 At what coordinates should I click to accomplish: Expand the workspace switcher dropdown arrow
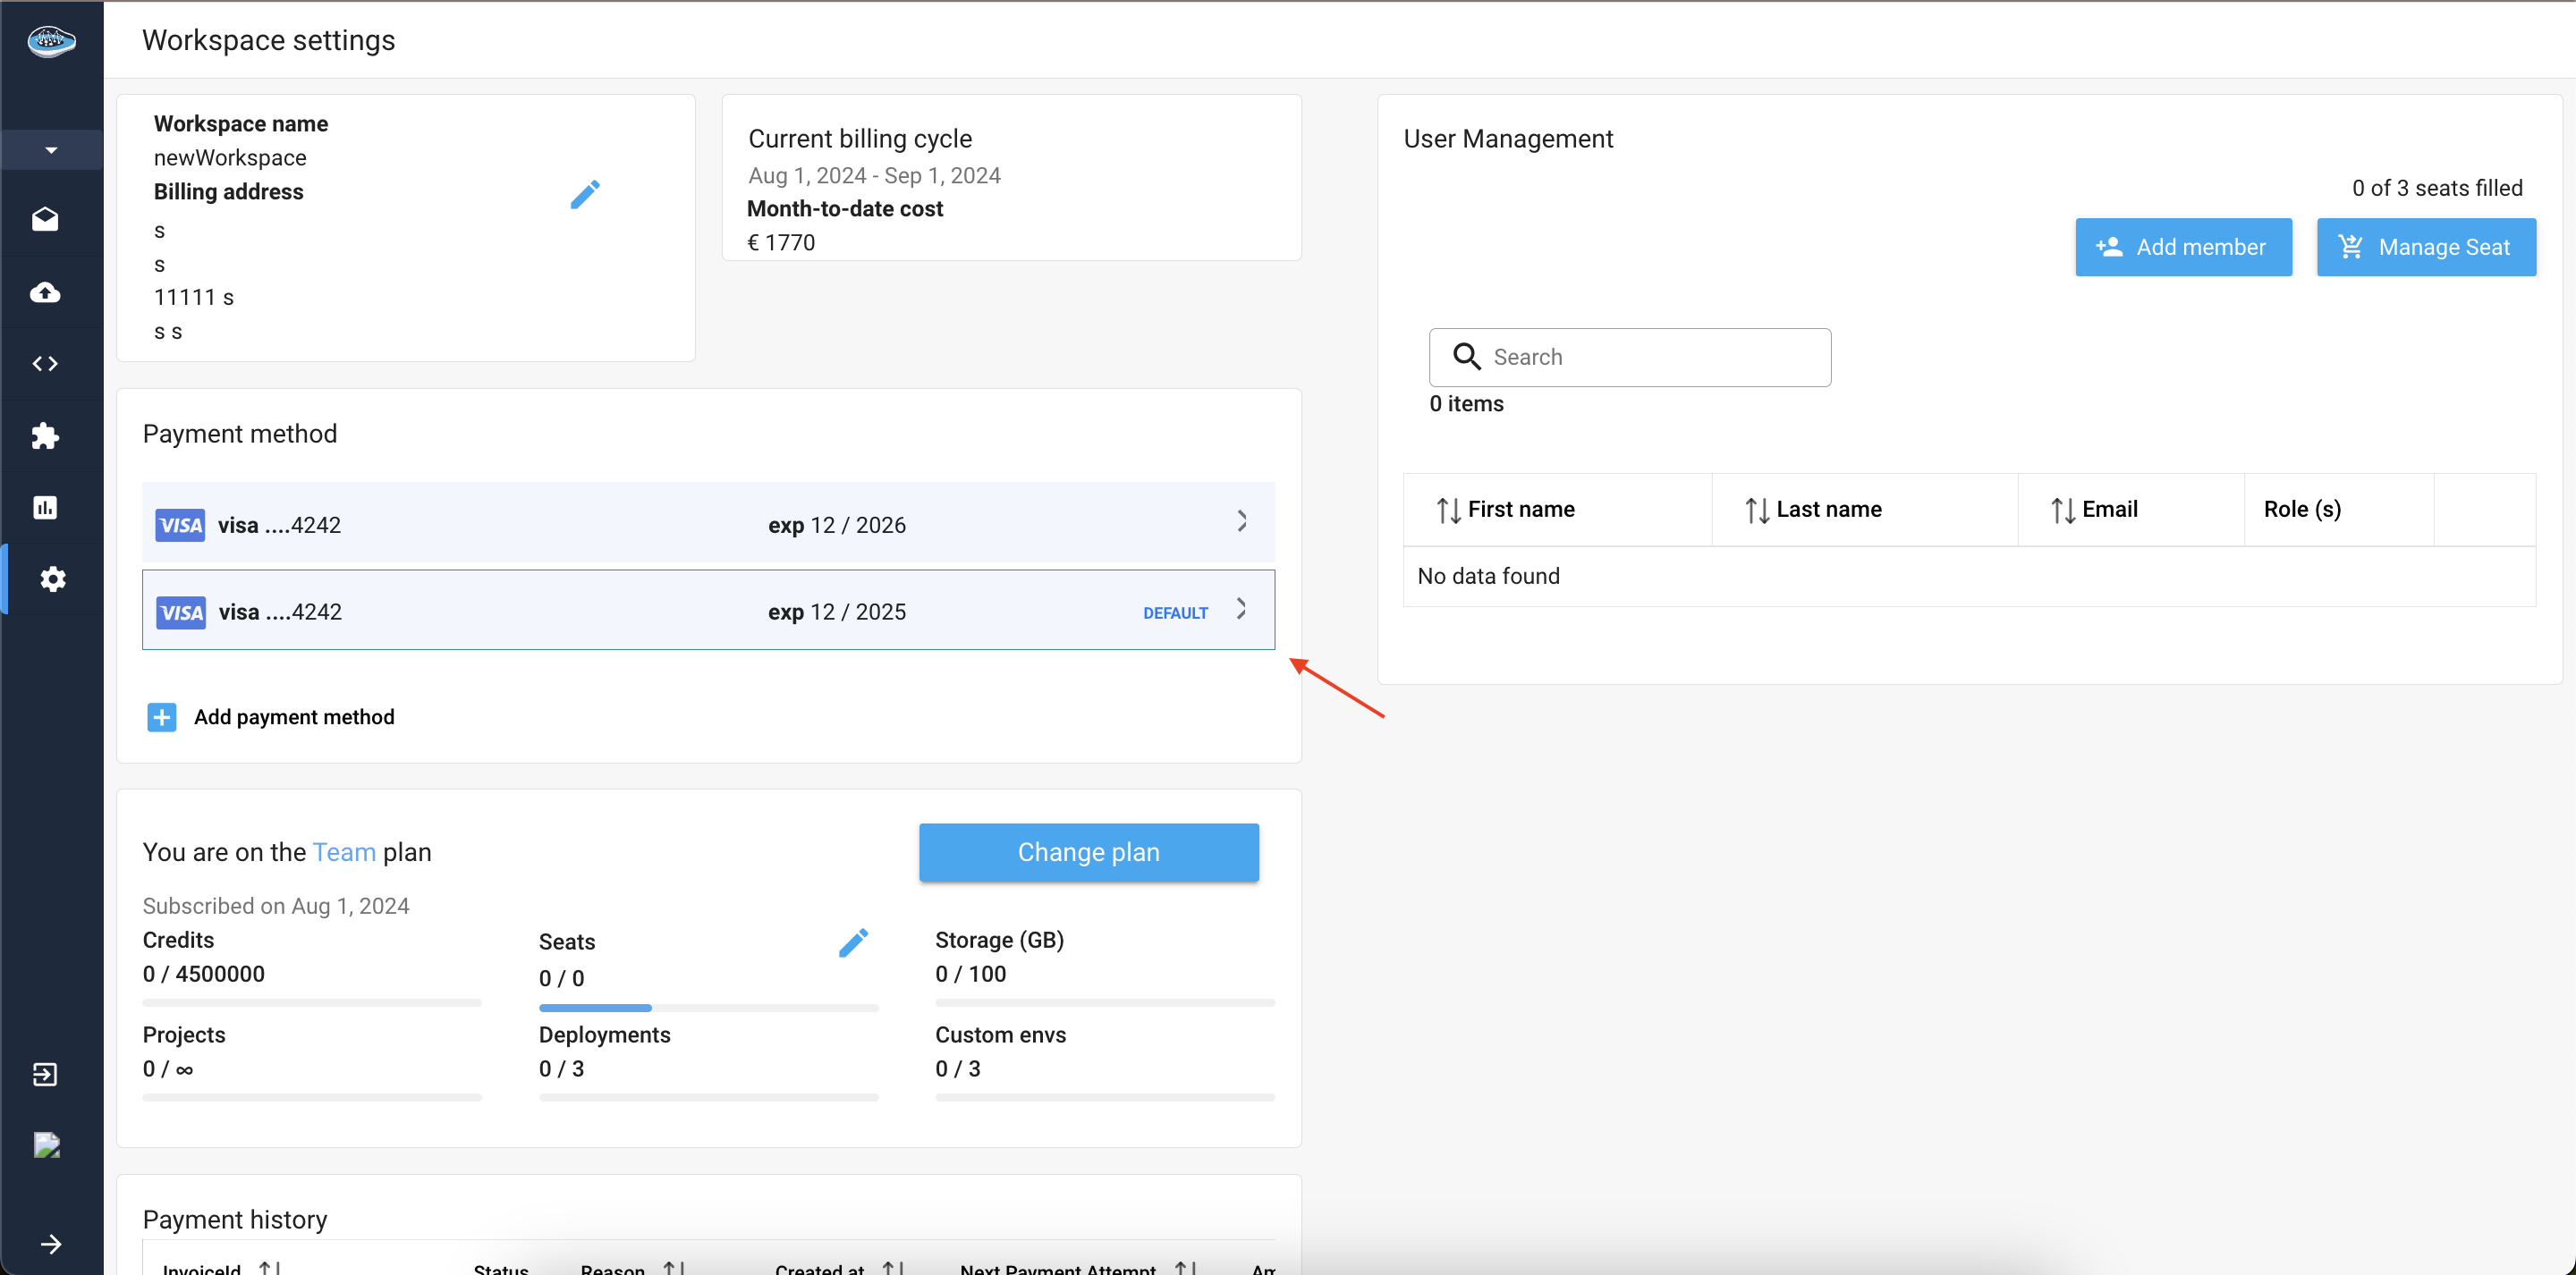click(x=51, y=150)
